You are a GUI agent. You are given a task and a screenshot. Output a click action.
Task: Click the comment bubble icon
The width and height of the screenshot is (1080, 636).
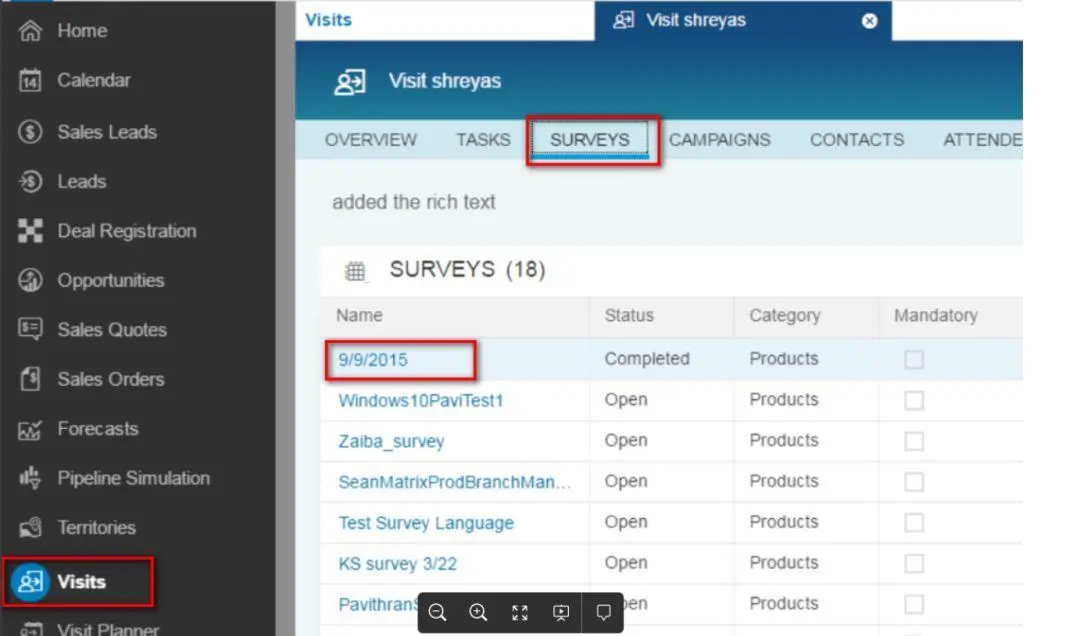point(603,613)
